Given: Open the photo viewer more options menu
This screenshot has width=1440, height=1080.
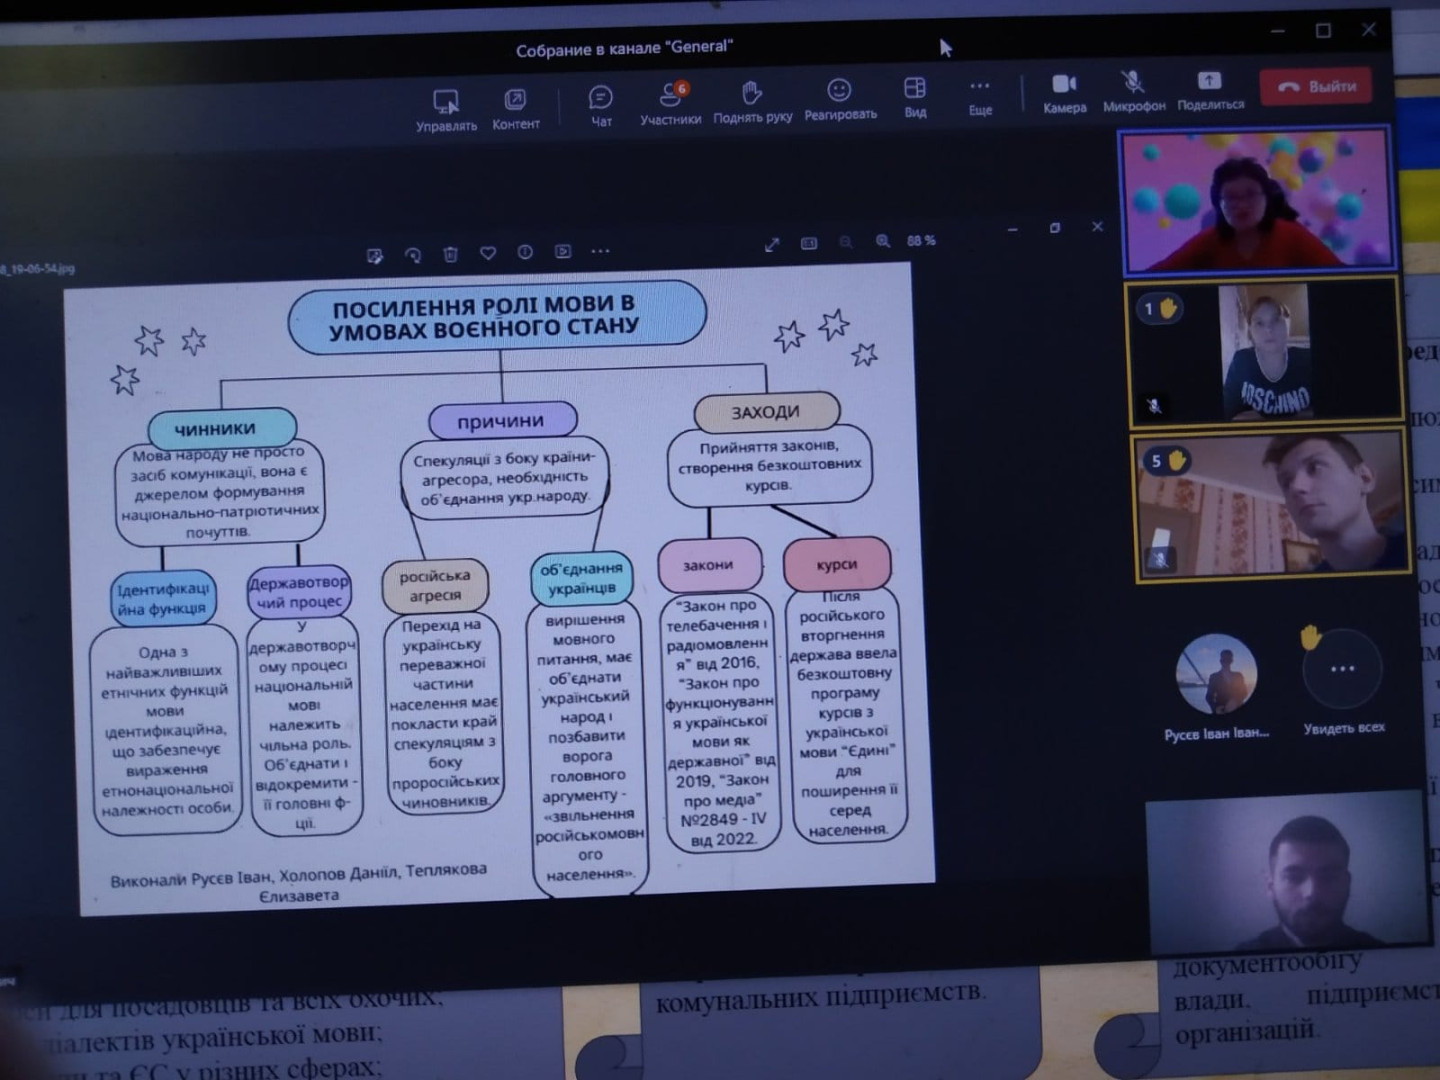Looking at the screenshot, I should pos(600,250).
